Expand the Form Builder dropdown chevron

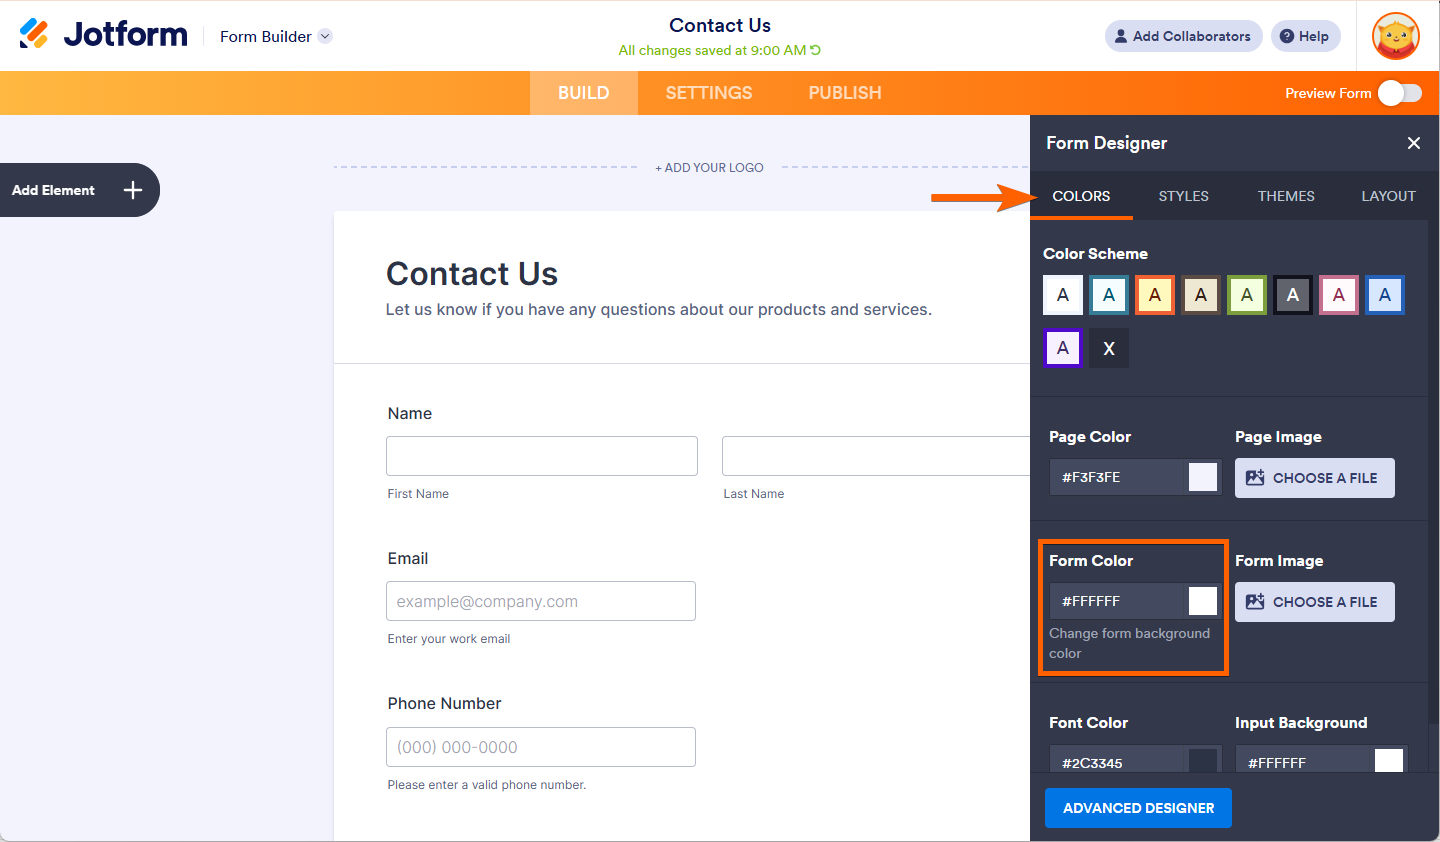click(325, 36)
